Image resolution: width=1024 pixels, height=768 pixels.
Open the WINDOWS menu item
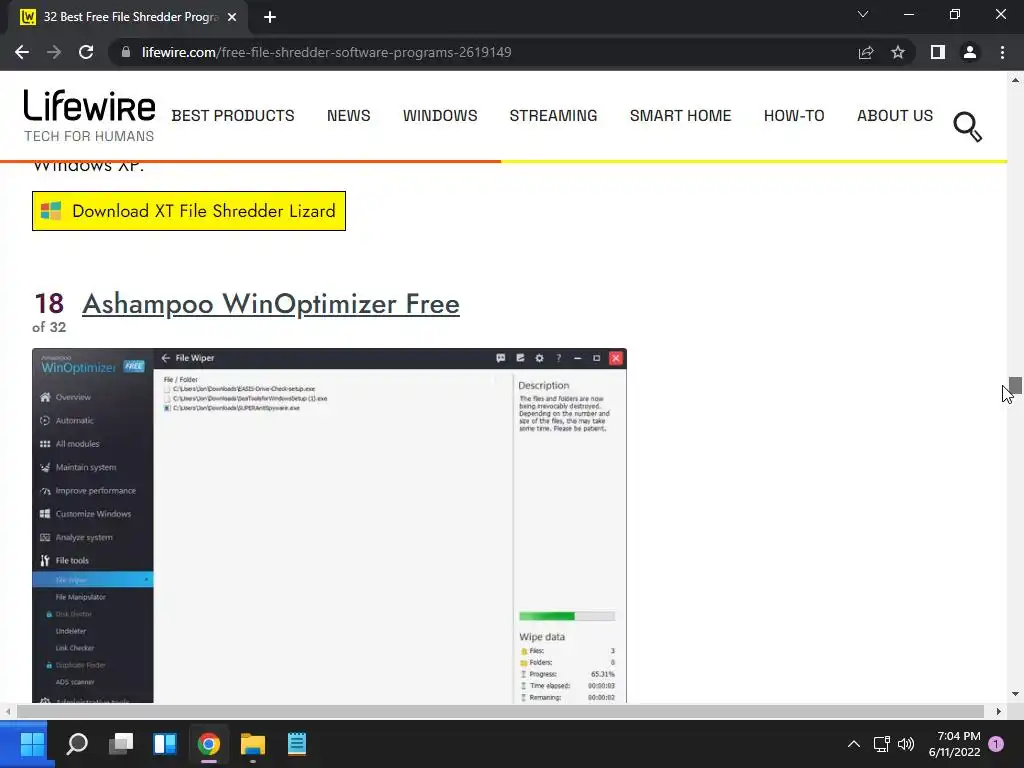point(440,116)
